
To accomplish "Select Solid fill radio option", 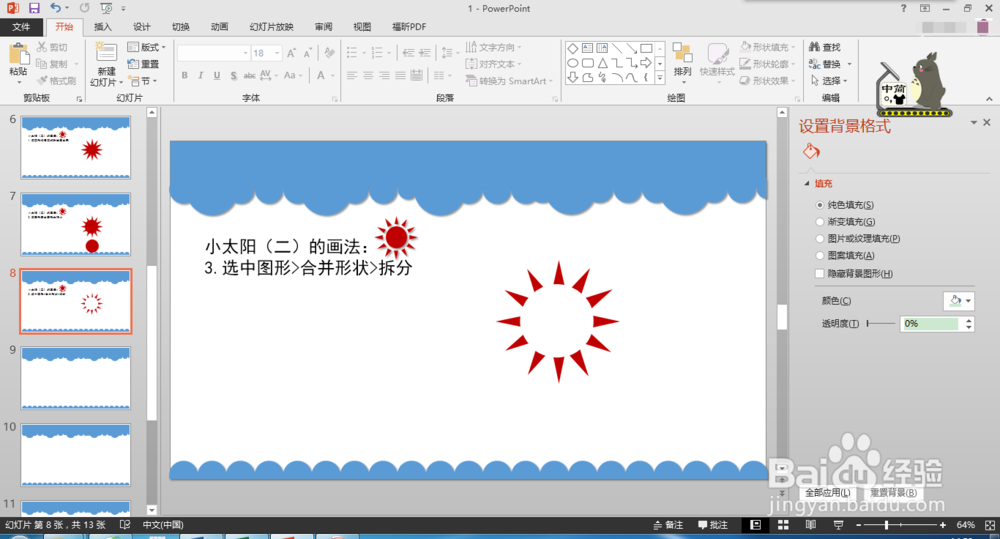I will click(x=820, y=205).
